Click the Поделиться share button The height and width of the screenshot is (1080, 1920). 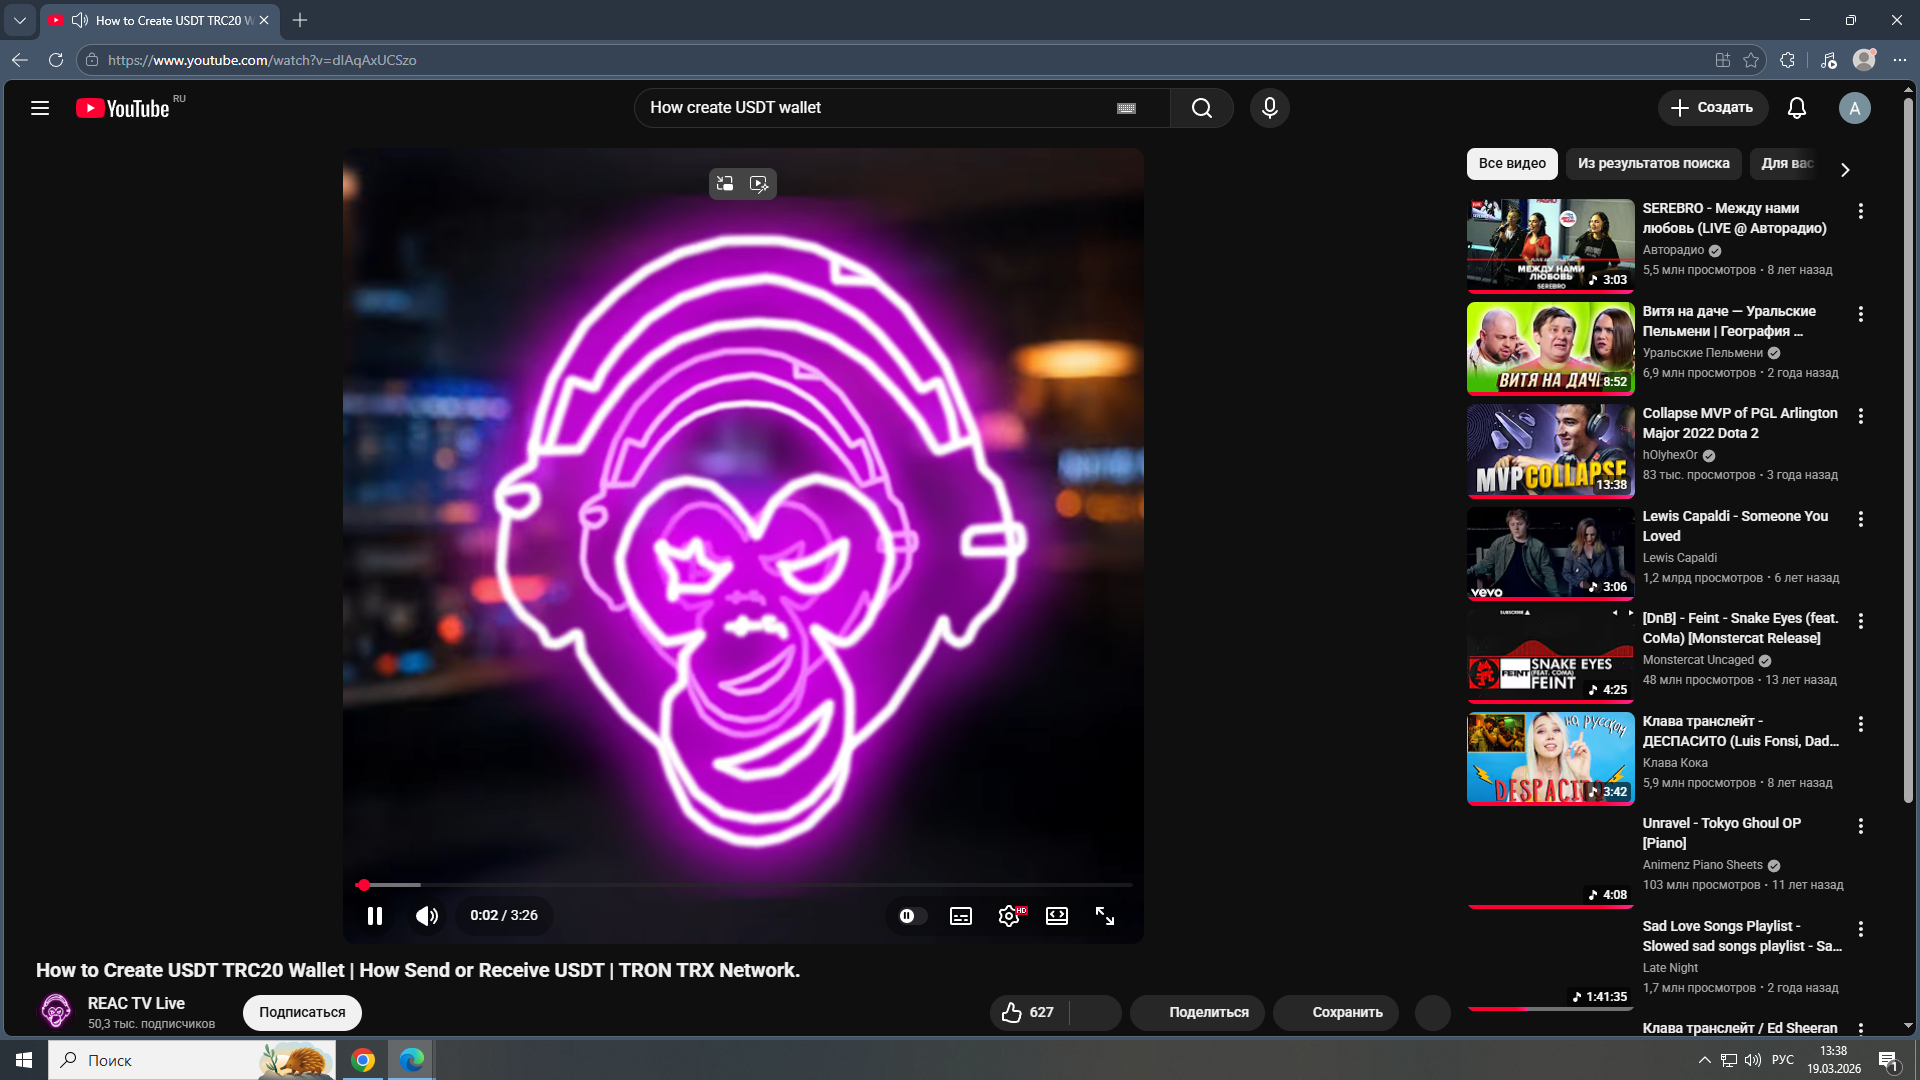pos(1197,1012)
